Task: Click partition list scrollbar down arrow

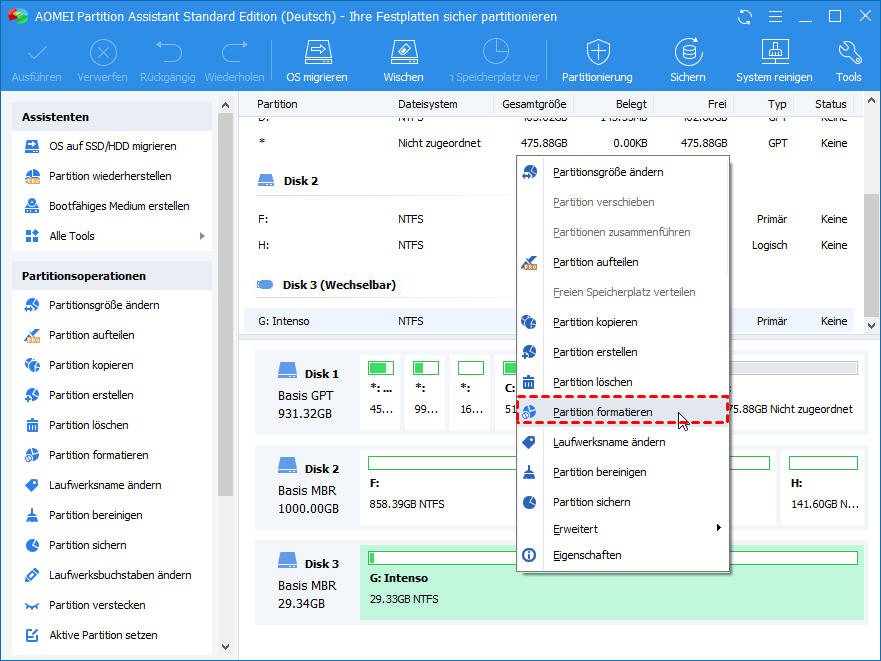Action: 871,325
